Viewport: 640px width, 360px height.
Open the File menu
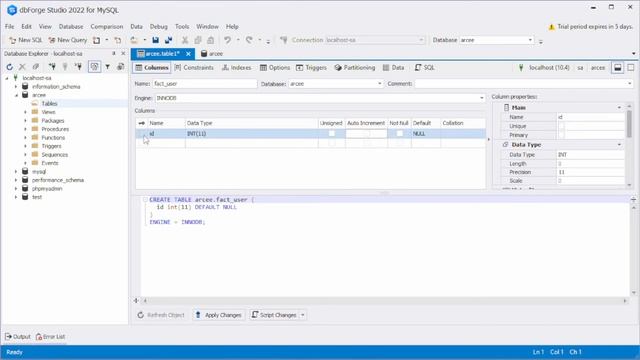click(9, 27)
